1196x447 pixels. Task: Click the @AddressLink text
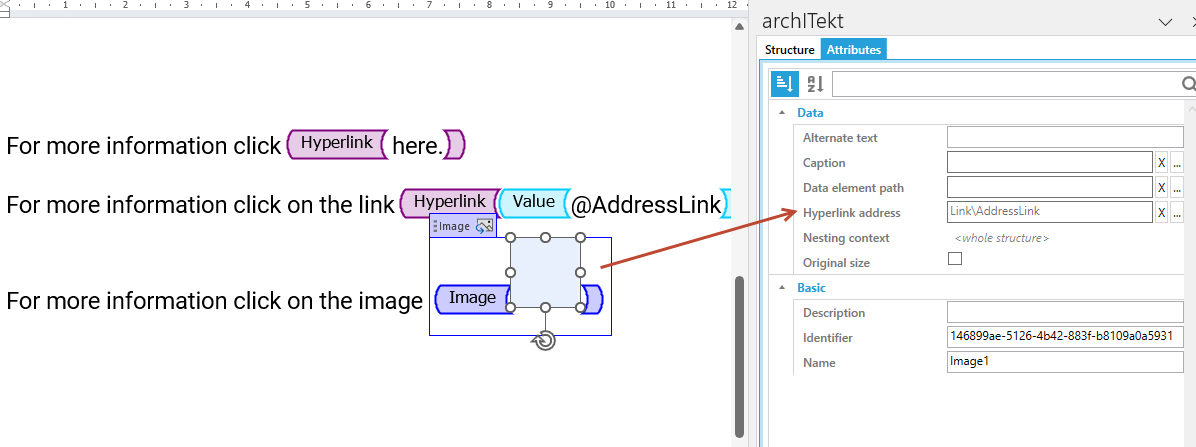click(x=645, y=205)
